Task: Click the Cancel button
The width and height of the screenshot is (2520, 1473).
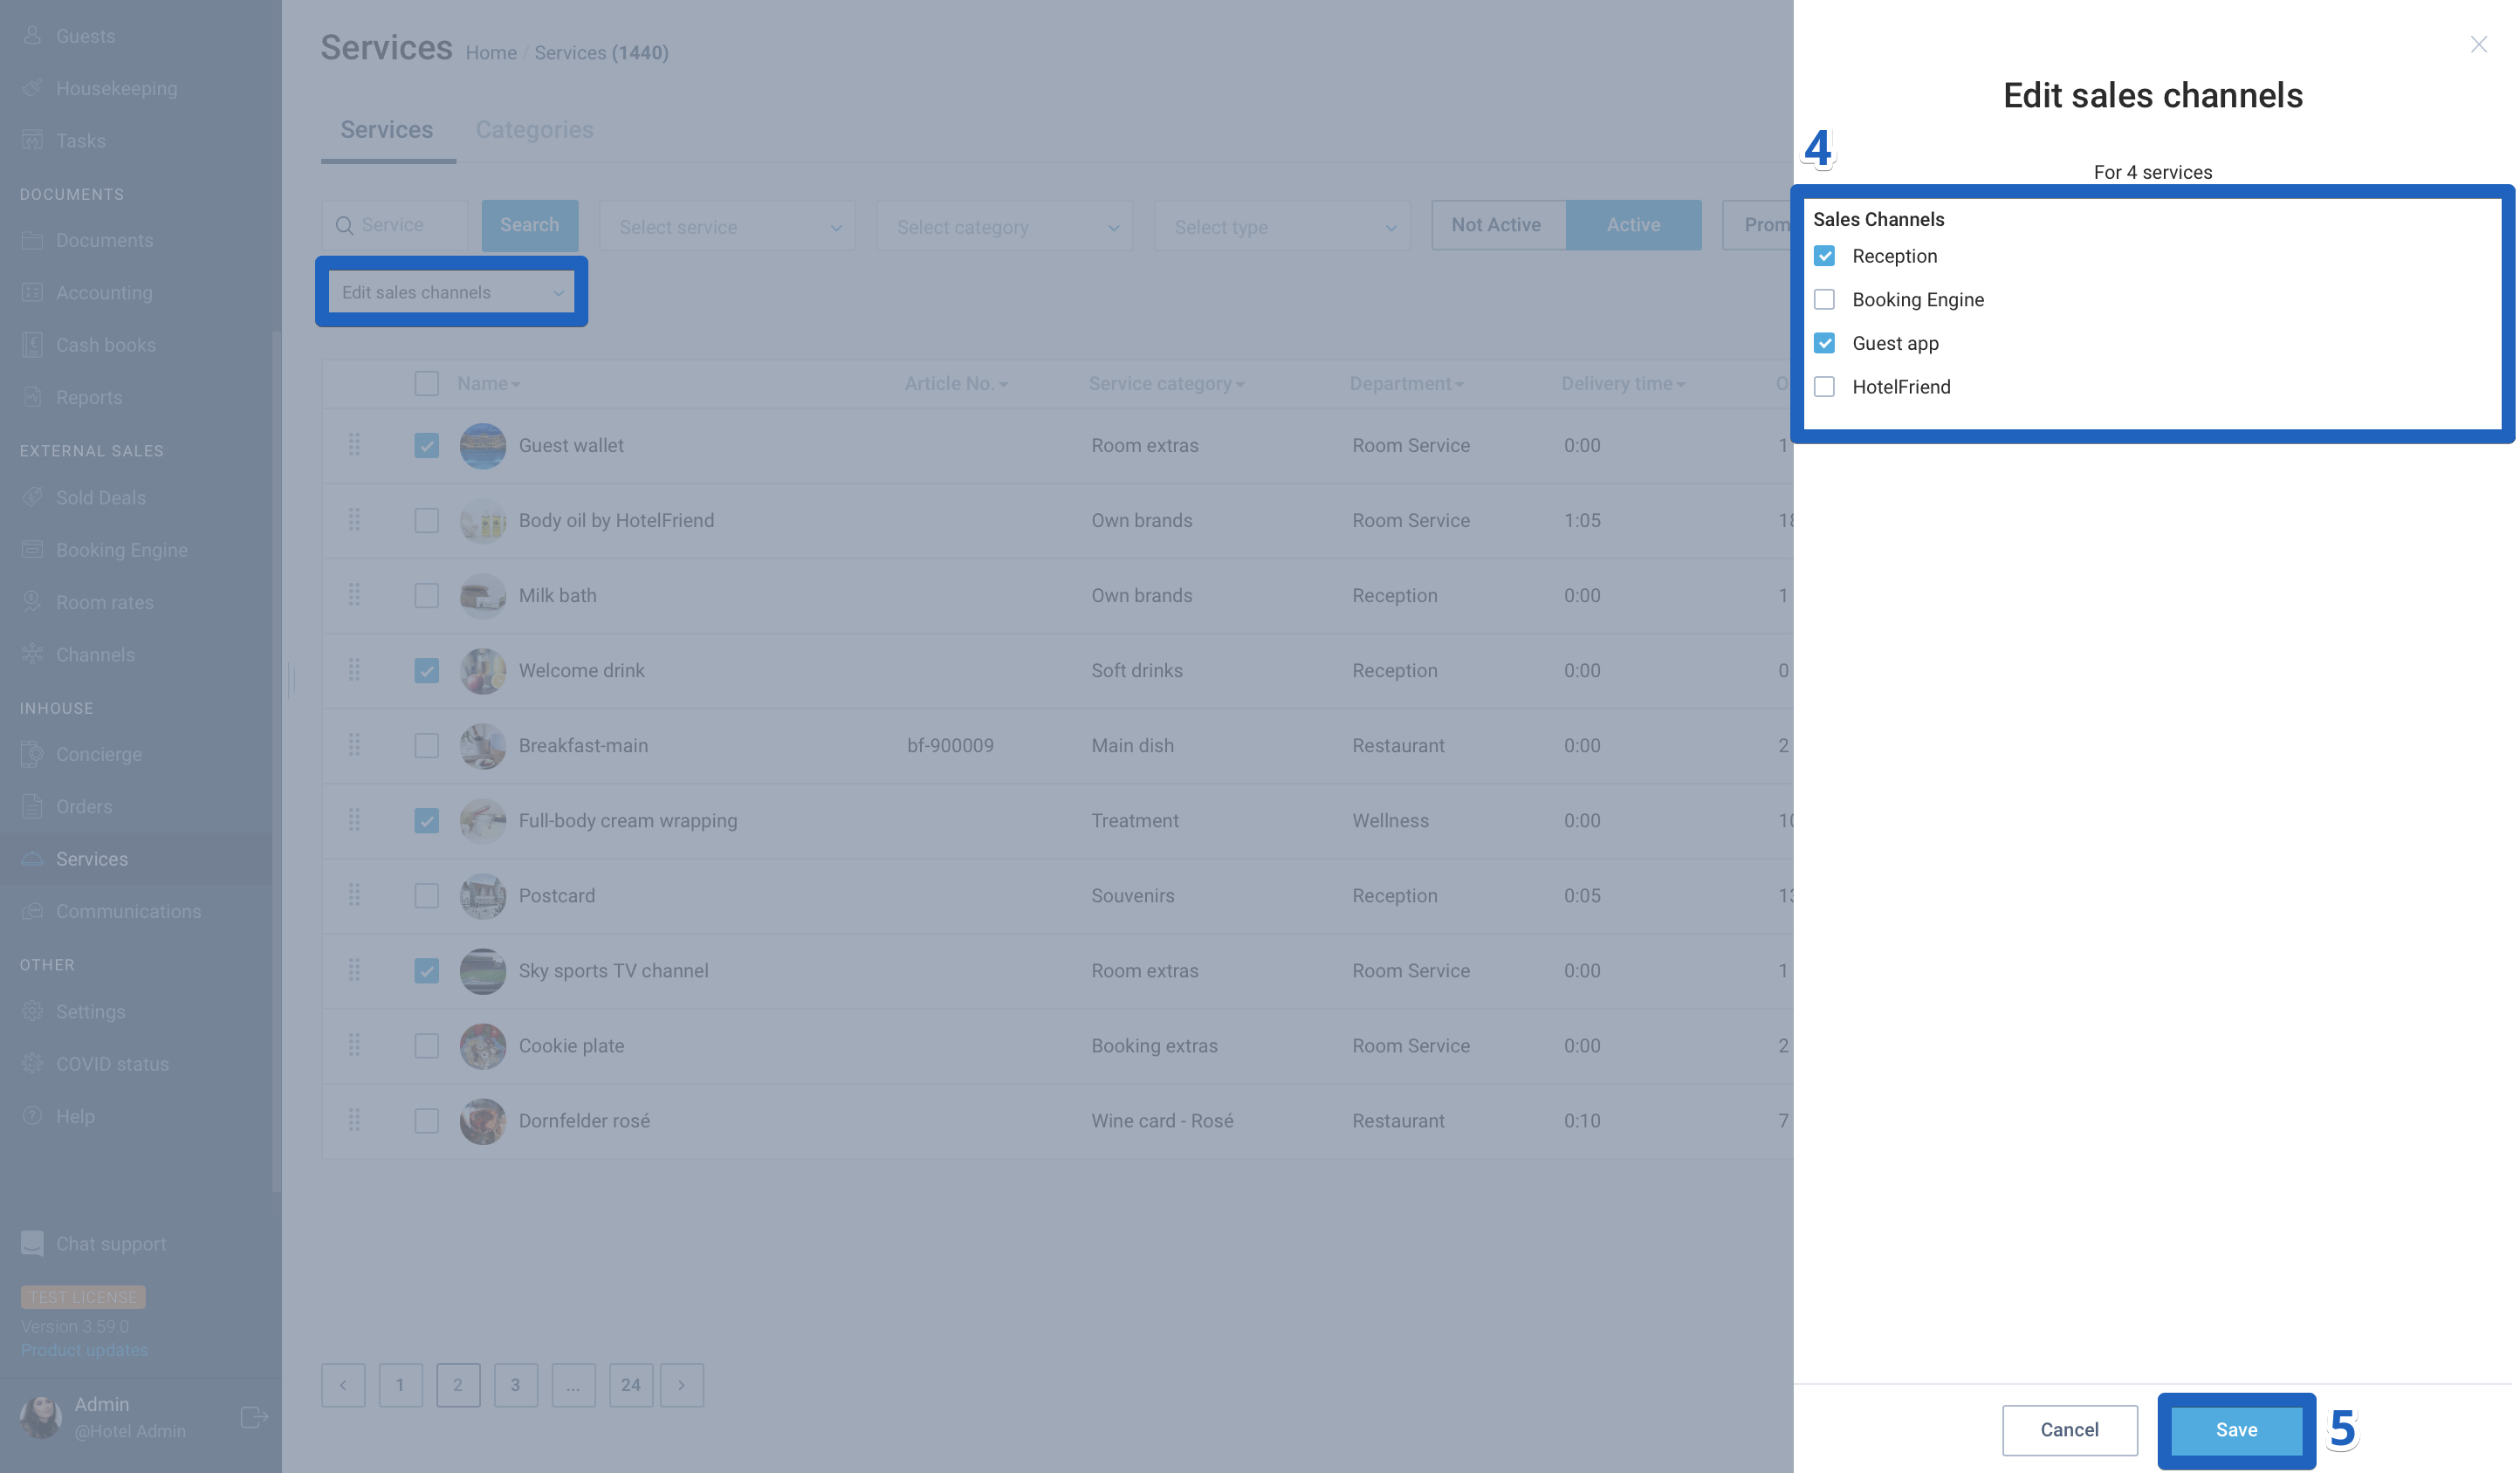Action: pyautogui.click(x=2069, y=1430)
